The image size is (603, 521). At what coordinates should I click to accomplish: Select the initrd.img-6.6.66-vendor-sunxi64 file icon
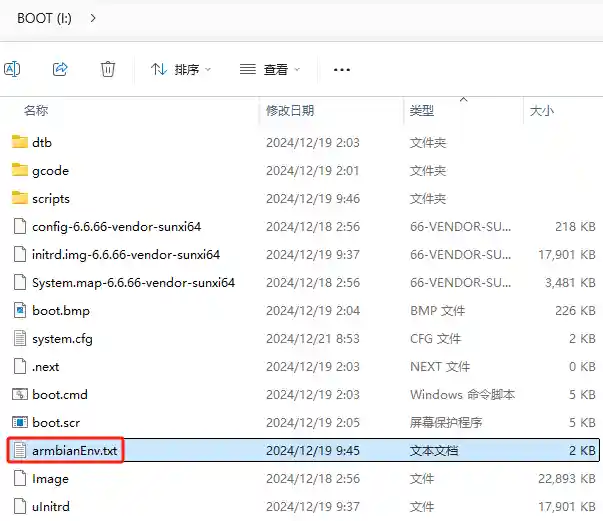click(x=20, y=254)
